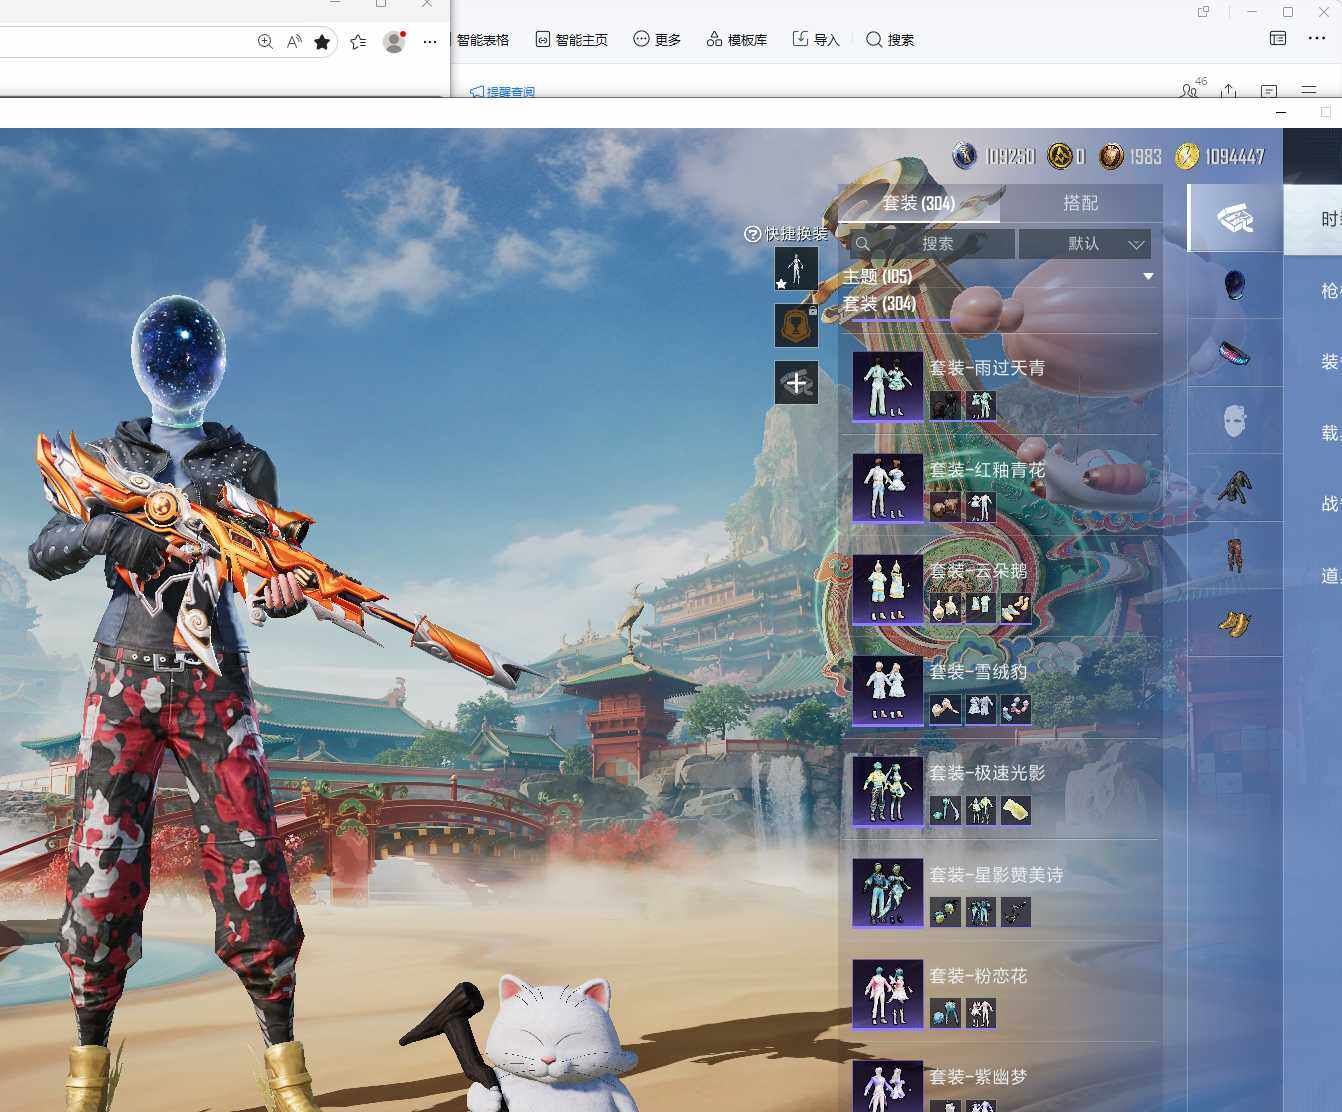Viewport: 1342px width, 1112px height.
Task: Select the 套装-雨过天青 outfit thumbnail
Action: (887, 385)
